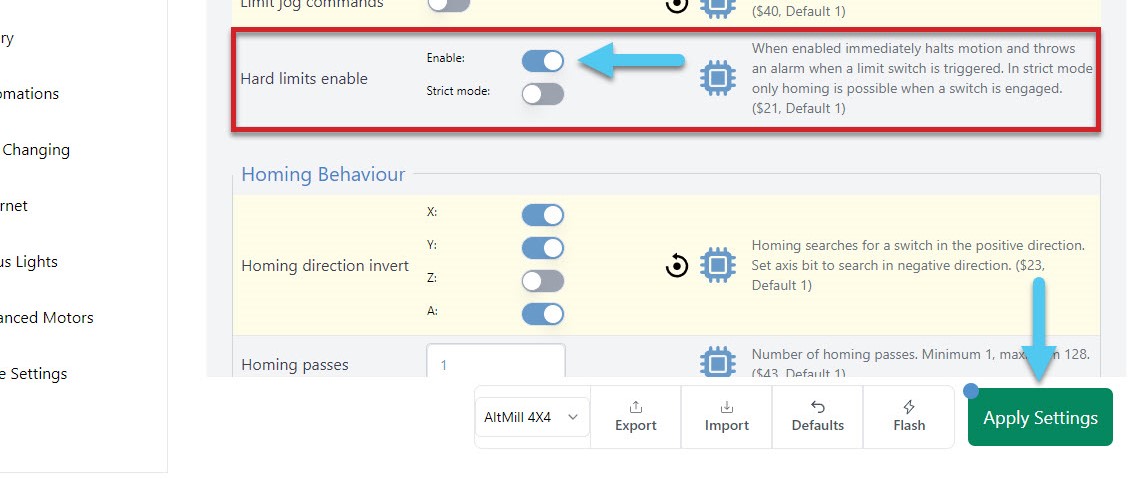1138x479 pixels.
Task: Click reset arrow icon for Homing direction invert
Action: point(677,266)
